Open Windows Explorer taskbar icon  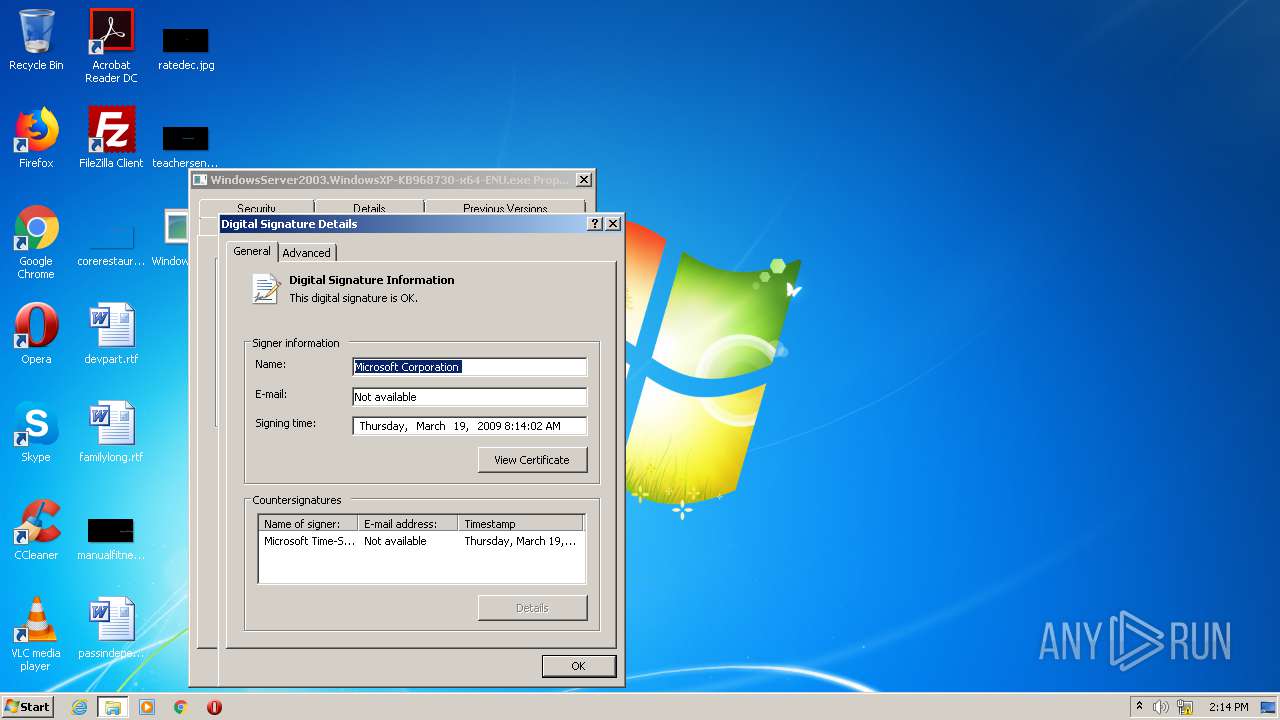pos(113,707)
